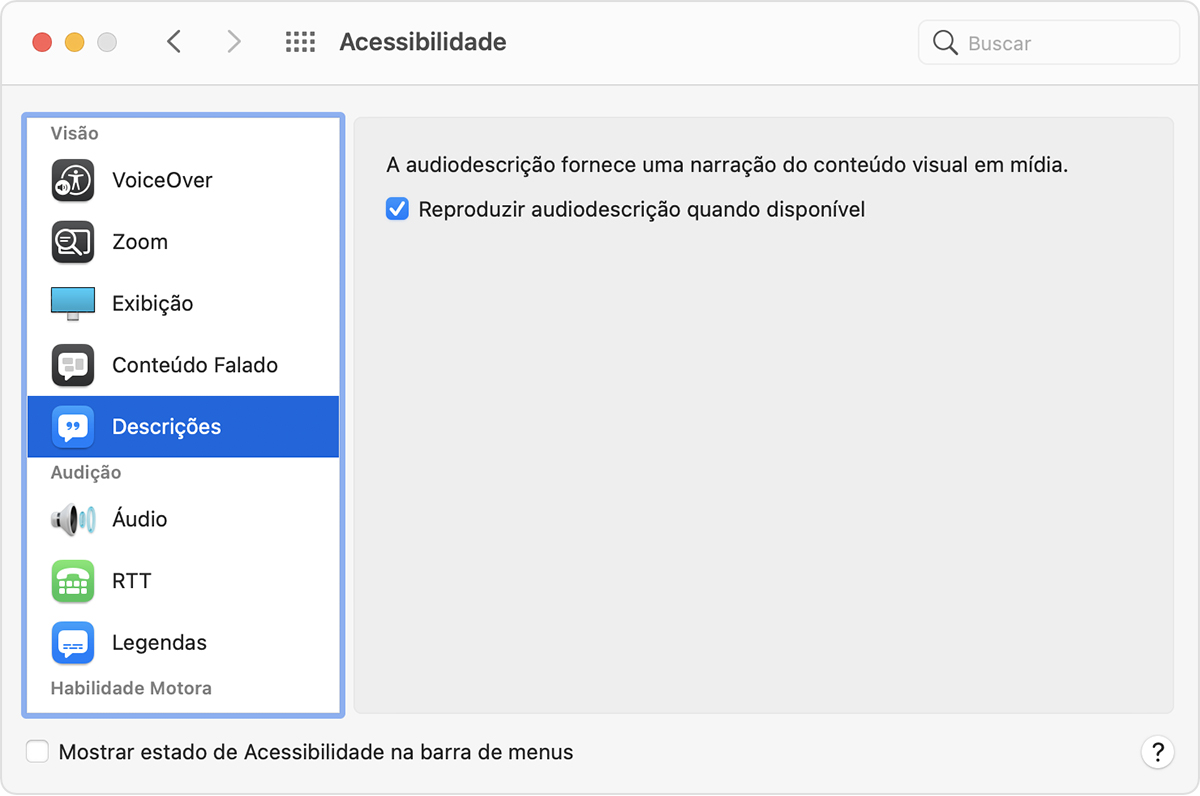Select the Legendas sidebar label
The height and width of the screenshot is (796, 1200).
[159, 643]
